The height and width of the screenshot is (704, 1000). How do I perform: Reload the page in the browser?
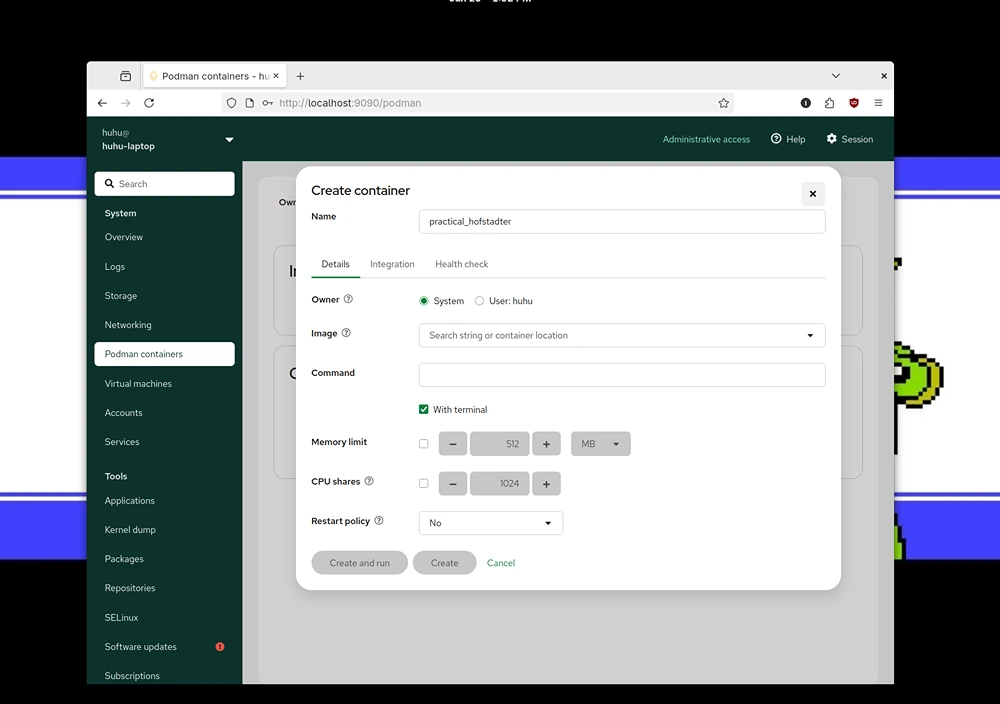point(149,103)
